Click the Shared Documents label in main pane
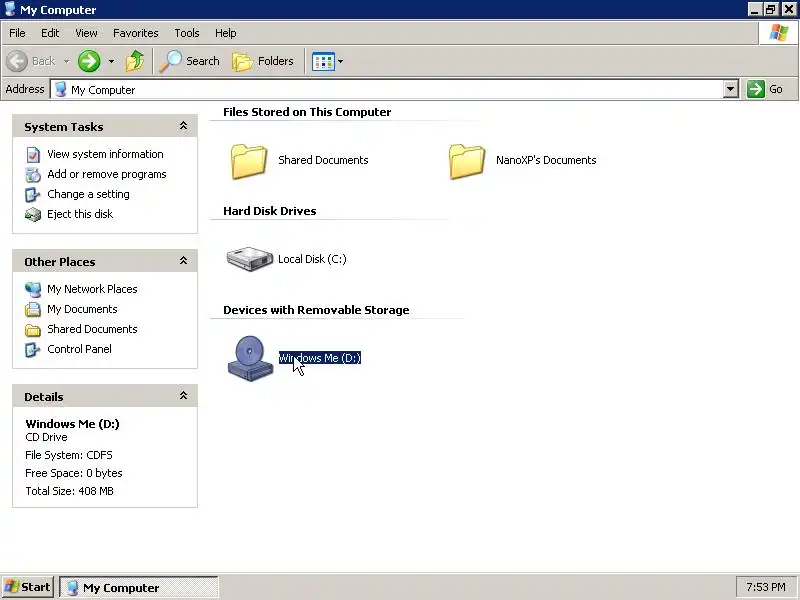800x600 pixels. tap(323, 160)
